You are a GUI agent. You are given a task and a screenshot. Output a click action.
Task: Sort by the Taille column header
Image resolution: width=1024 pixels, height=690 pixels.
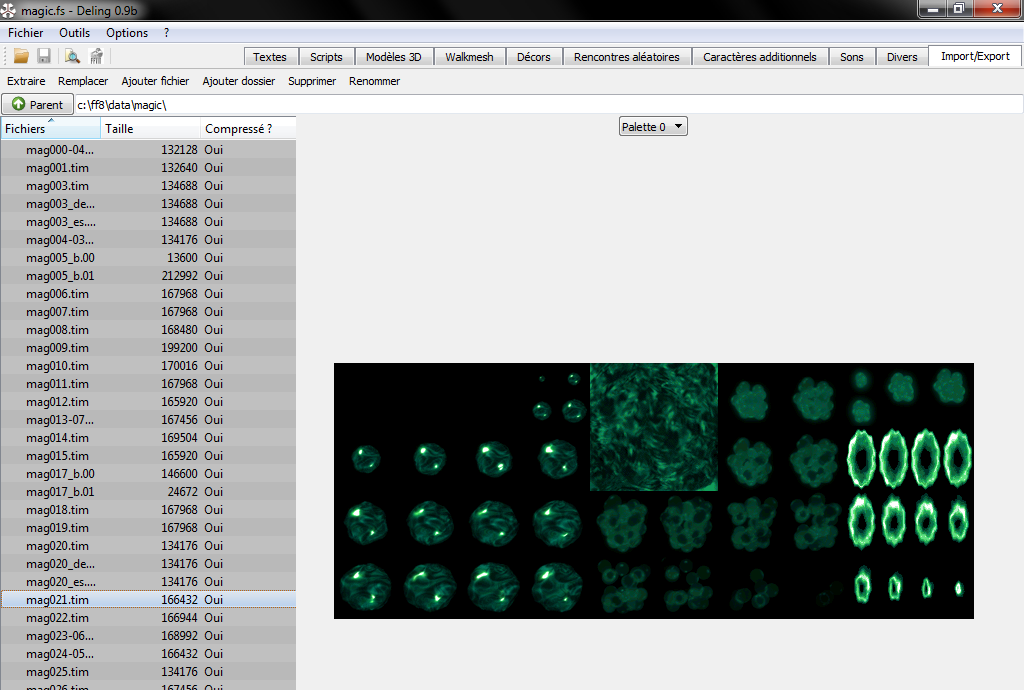[x=150, y=129]
